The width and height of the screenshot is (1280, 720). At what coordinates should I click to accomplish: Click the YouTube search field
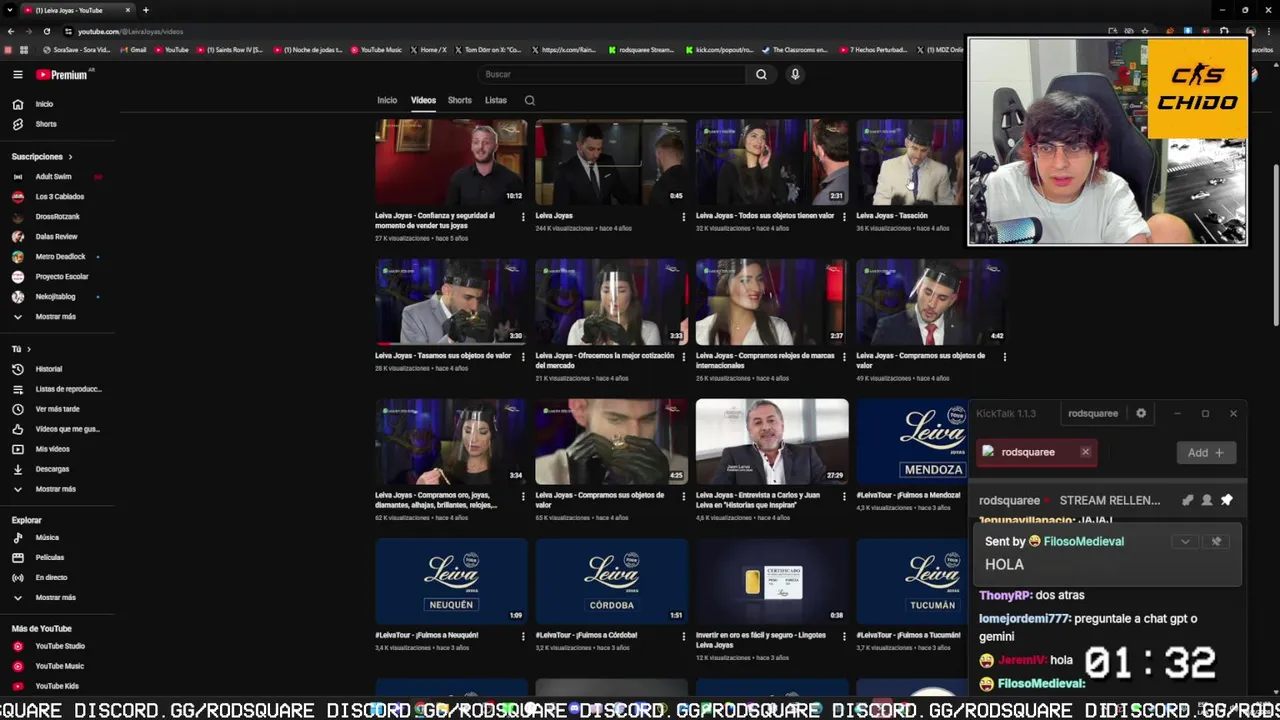pos(612,74)
